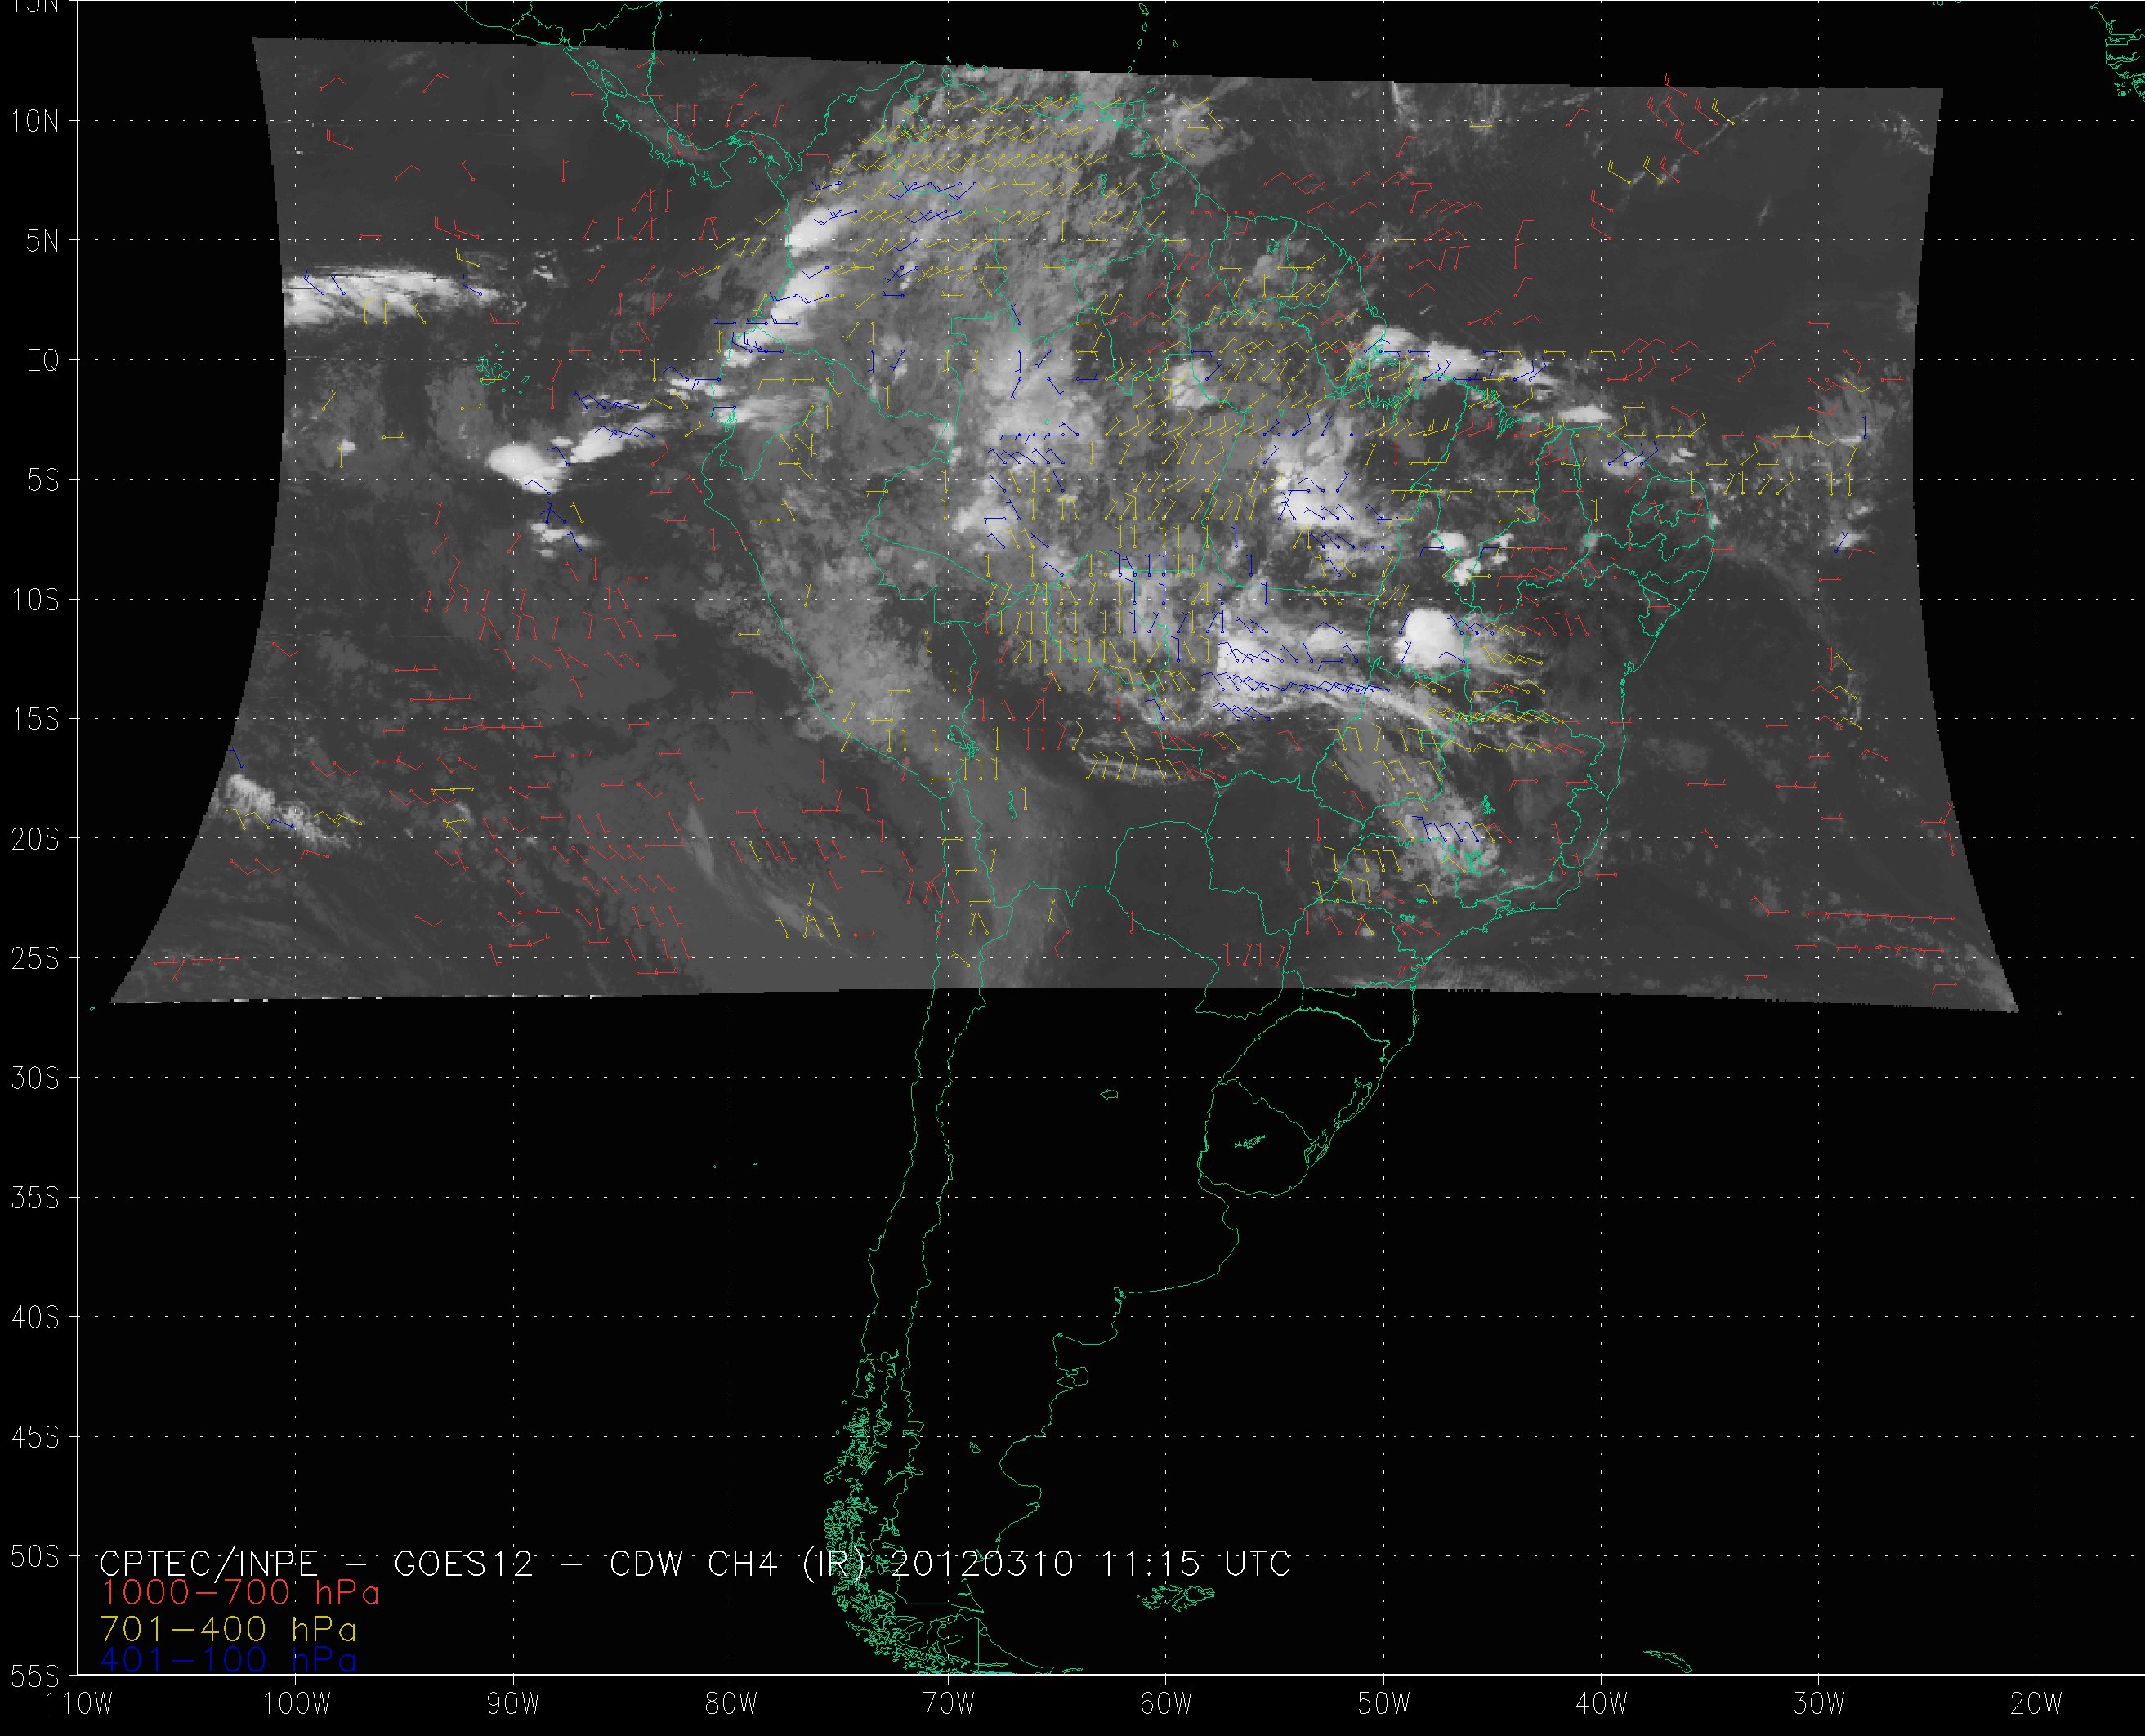This screenshot has height=1736, width=2145.
Task: Click the 20W longitude axis label
Action: tap(2036, 1704)
